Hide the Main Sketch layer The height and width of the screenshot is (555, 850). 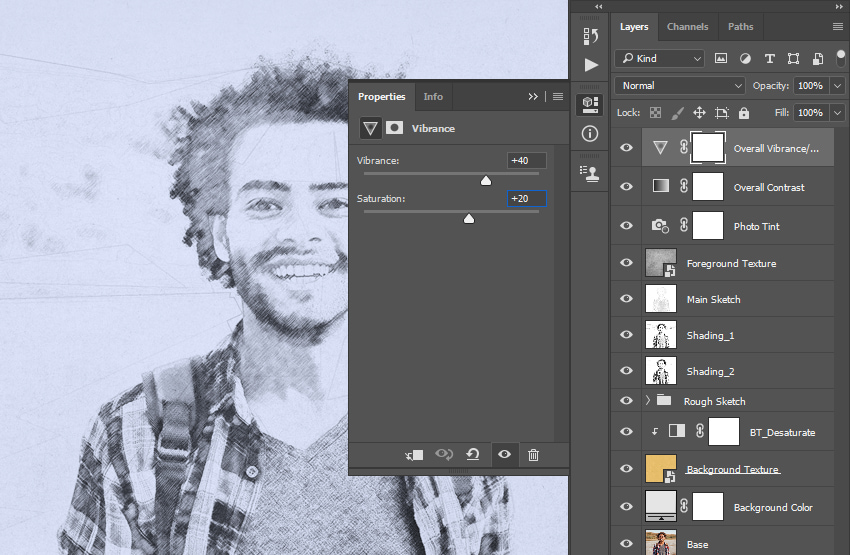(626, 299)
